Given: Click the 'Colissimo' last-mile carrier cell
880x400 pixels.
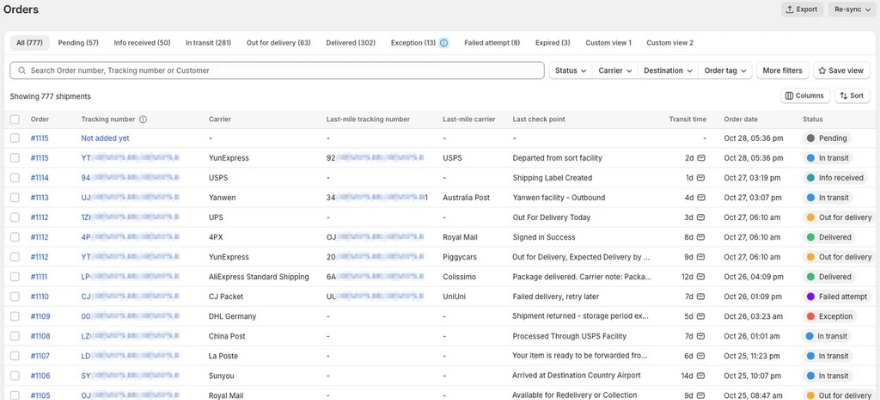Looking at the screenshot, I should pyautogui.click(x=459, y=277).
